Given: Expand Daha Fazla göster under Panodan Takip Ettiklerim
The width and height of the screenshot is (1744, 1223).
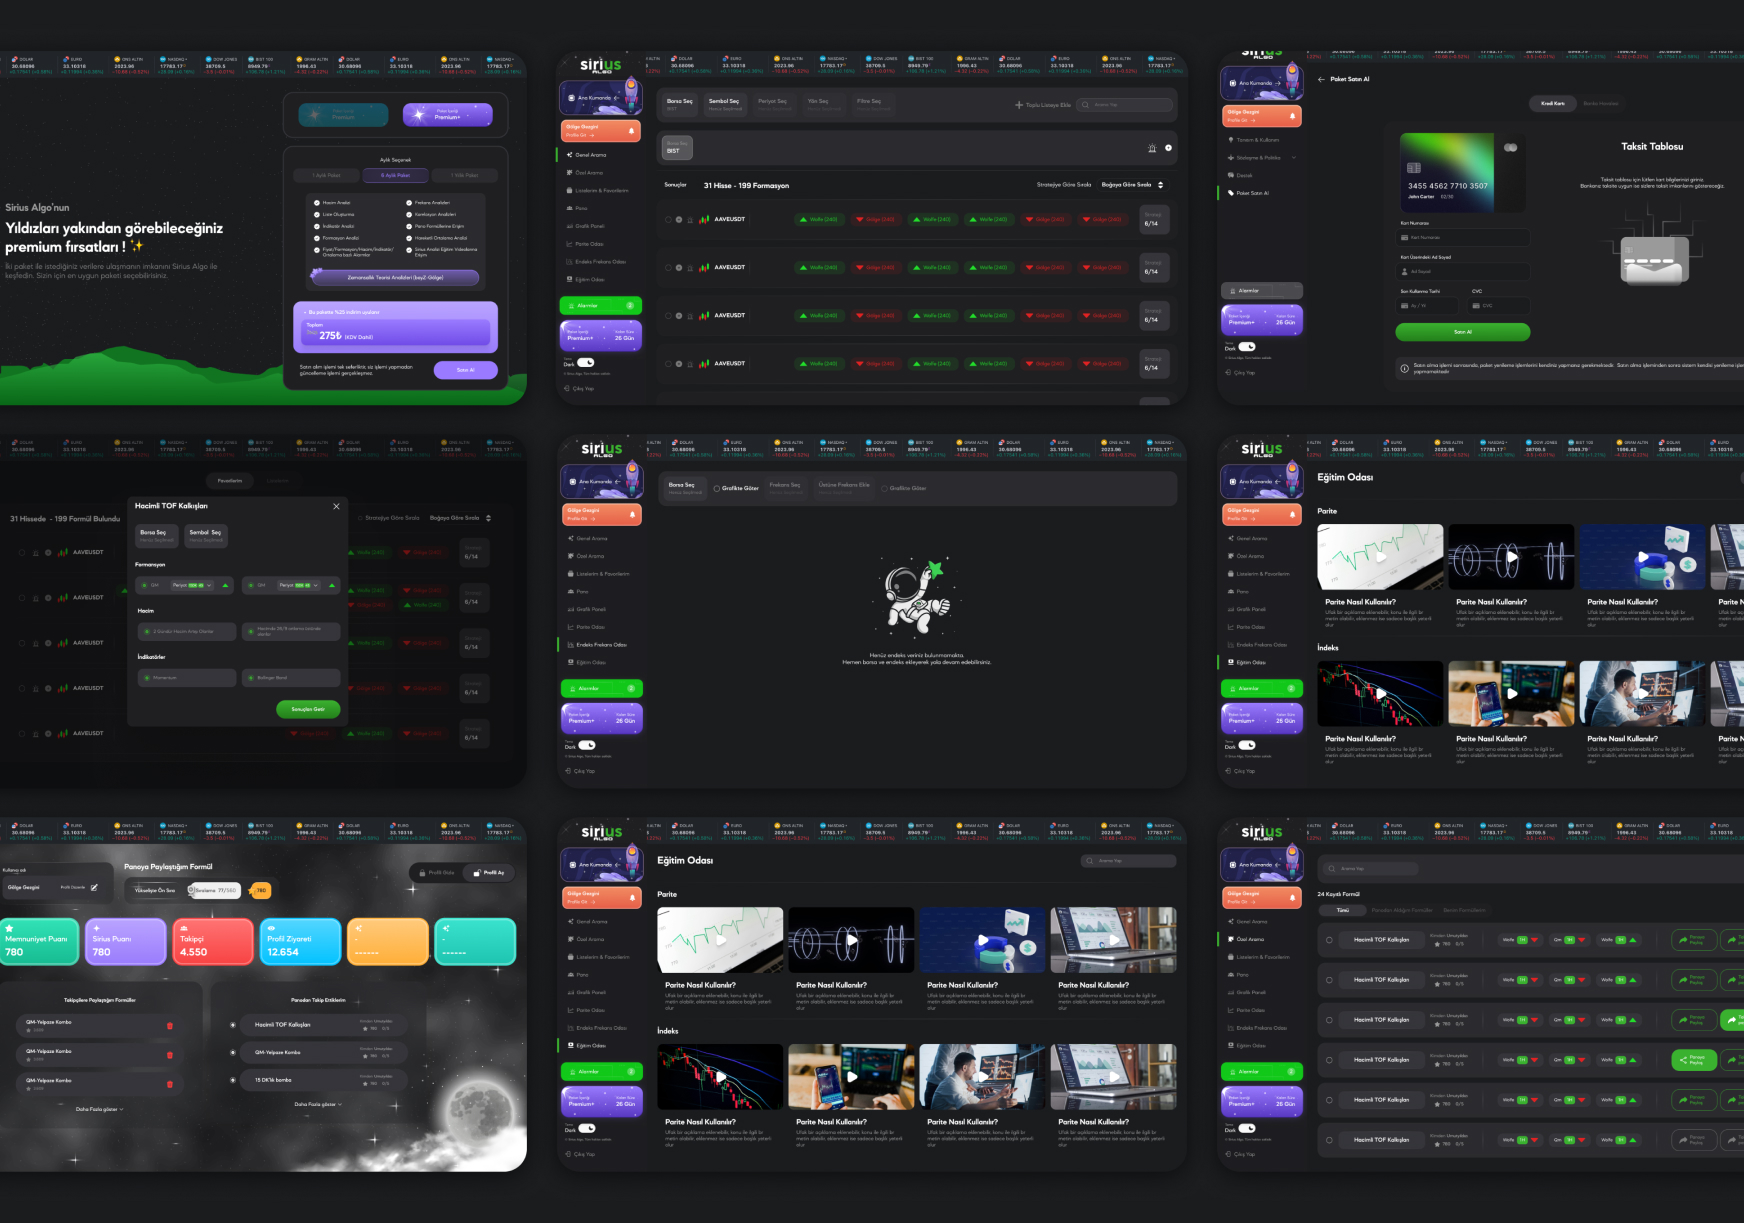Looking at the screenshot, I should [318, 1105].
